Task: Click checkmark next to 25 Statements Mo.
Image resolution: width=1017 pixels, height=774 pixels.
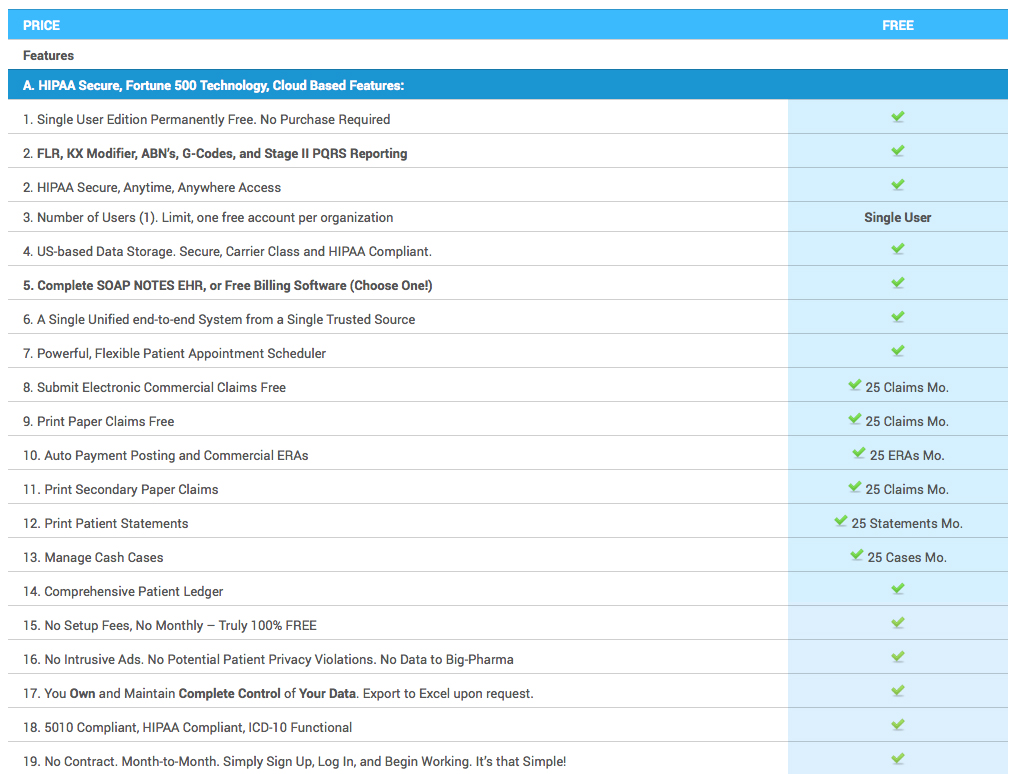Action: [841, 521]
